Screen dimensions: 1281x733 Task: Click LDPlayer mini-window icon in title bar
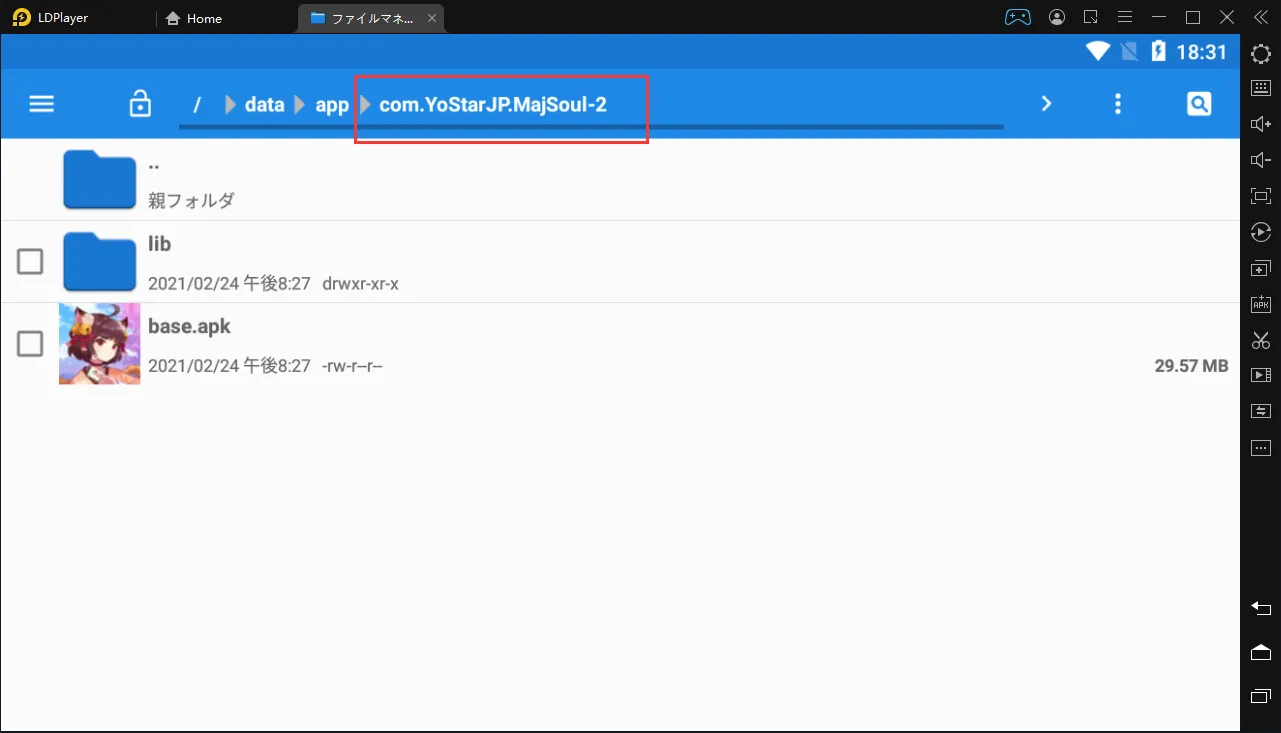click(1091, 17)
